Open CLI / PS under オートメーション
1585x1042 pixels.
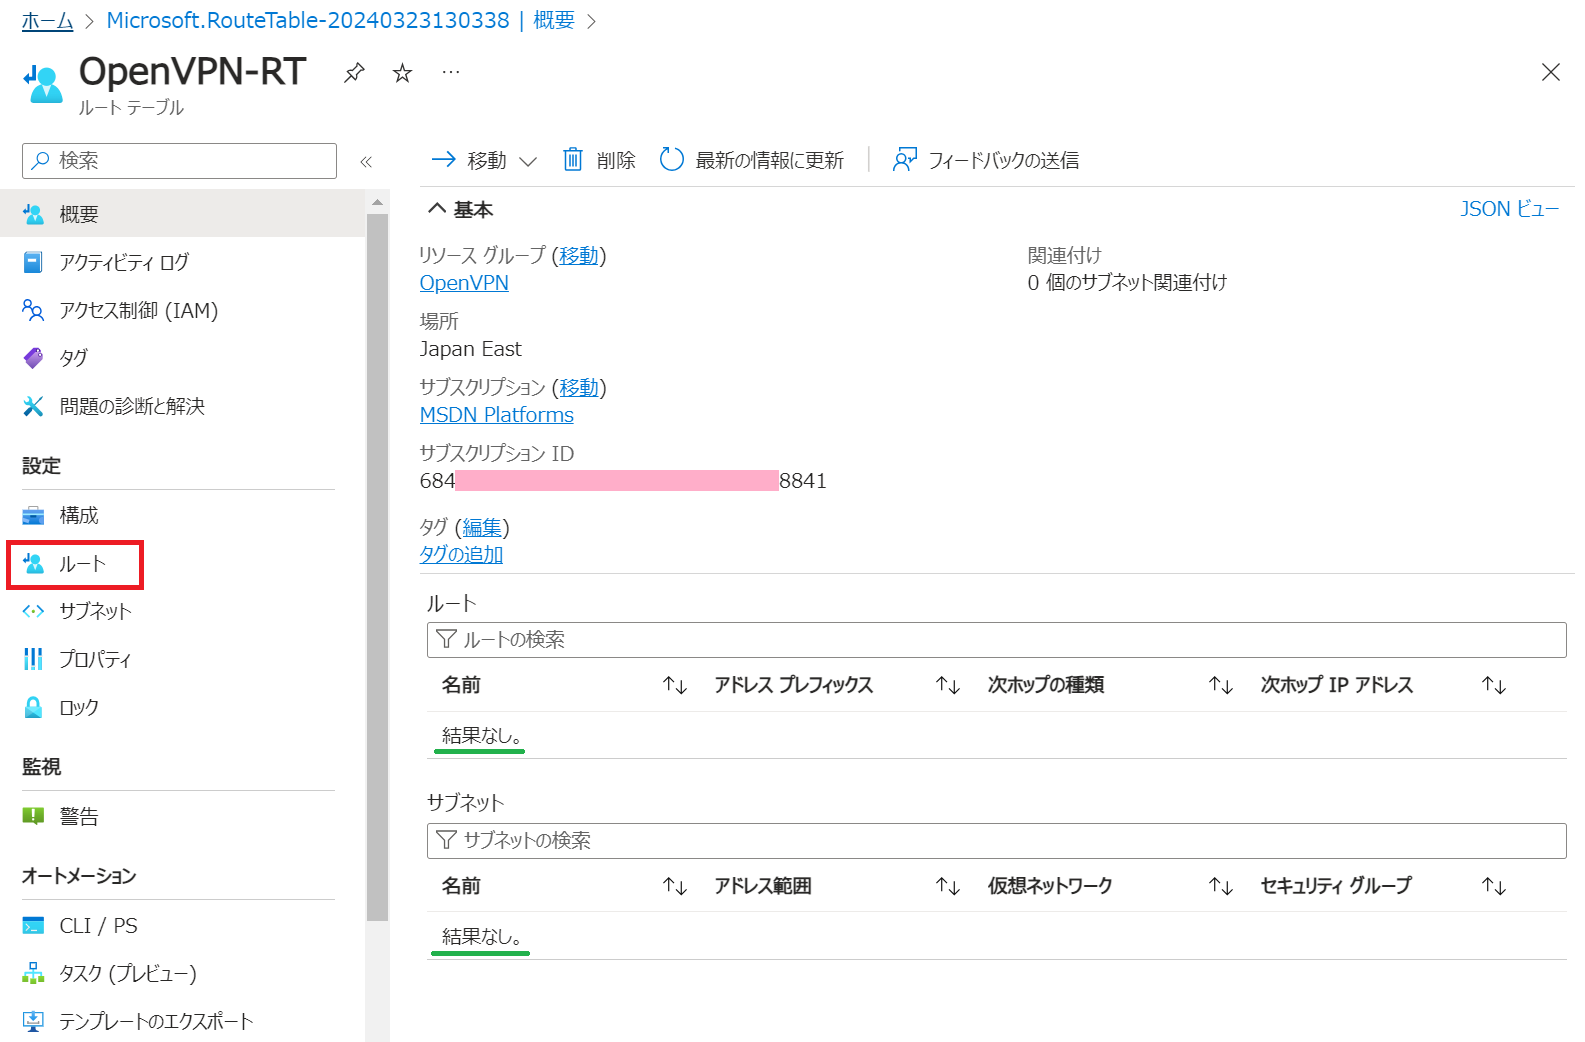[182, 925]
